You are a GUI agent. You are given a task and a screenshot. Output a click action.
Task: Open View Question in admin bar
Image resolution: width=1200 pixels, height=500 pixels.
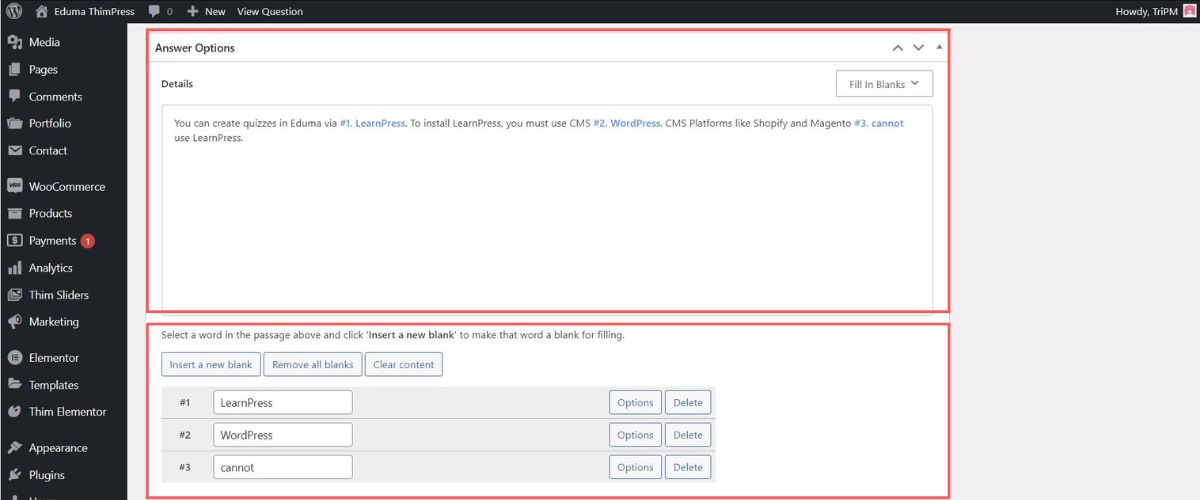270,11
